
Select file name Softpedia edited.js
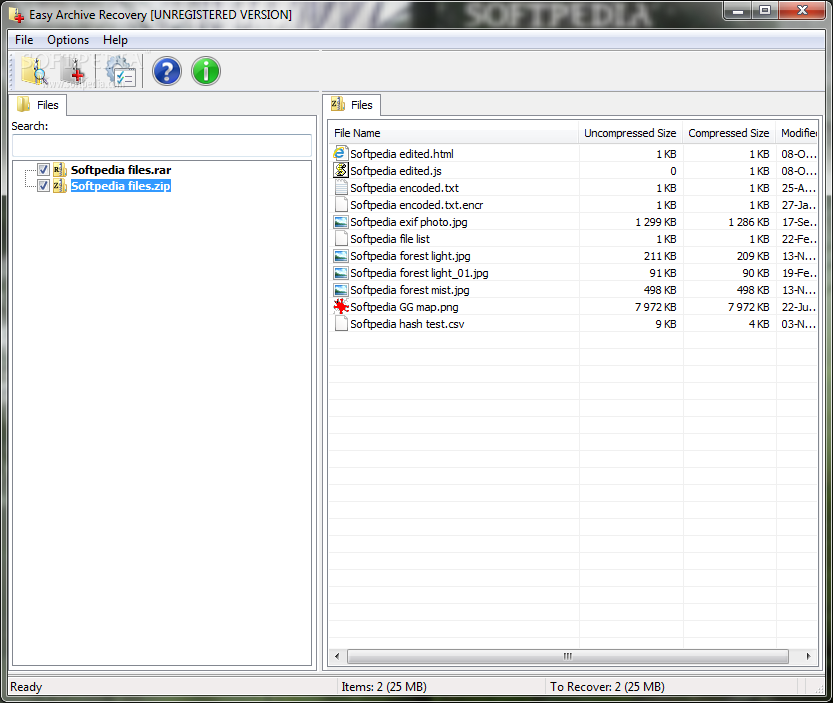pos(396,171)
